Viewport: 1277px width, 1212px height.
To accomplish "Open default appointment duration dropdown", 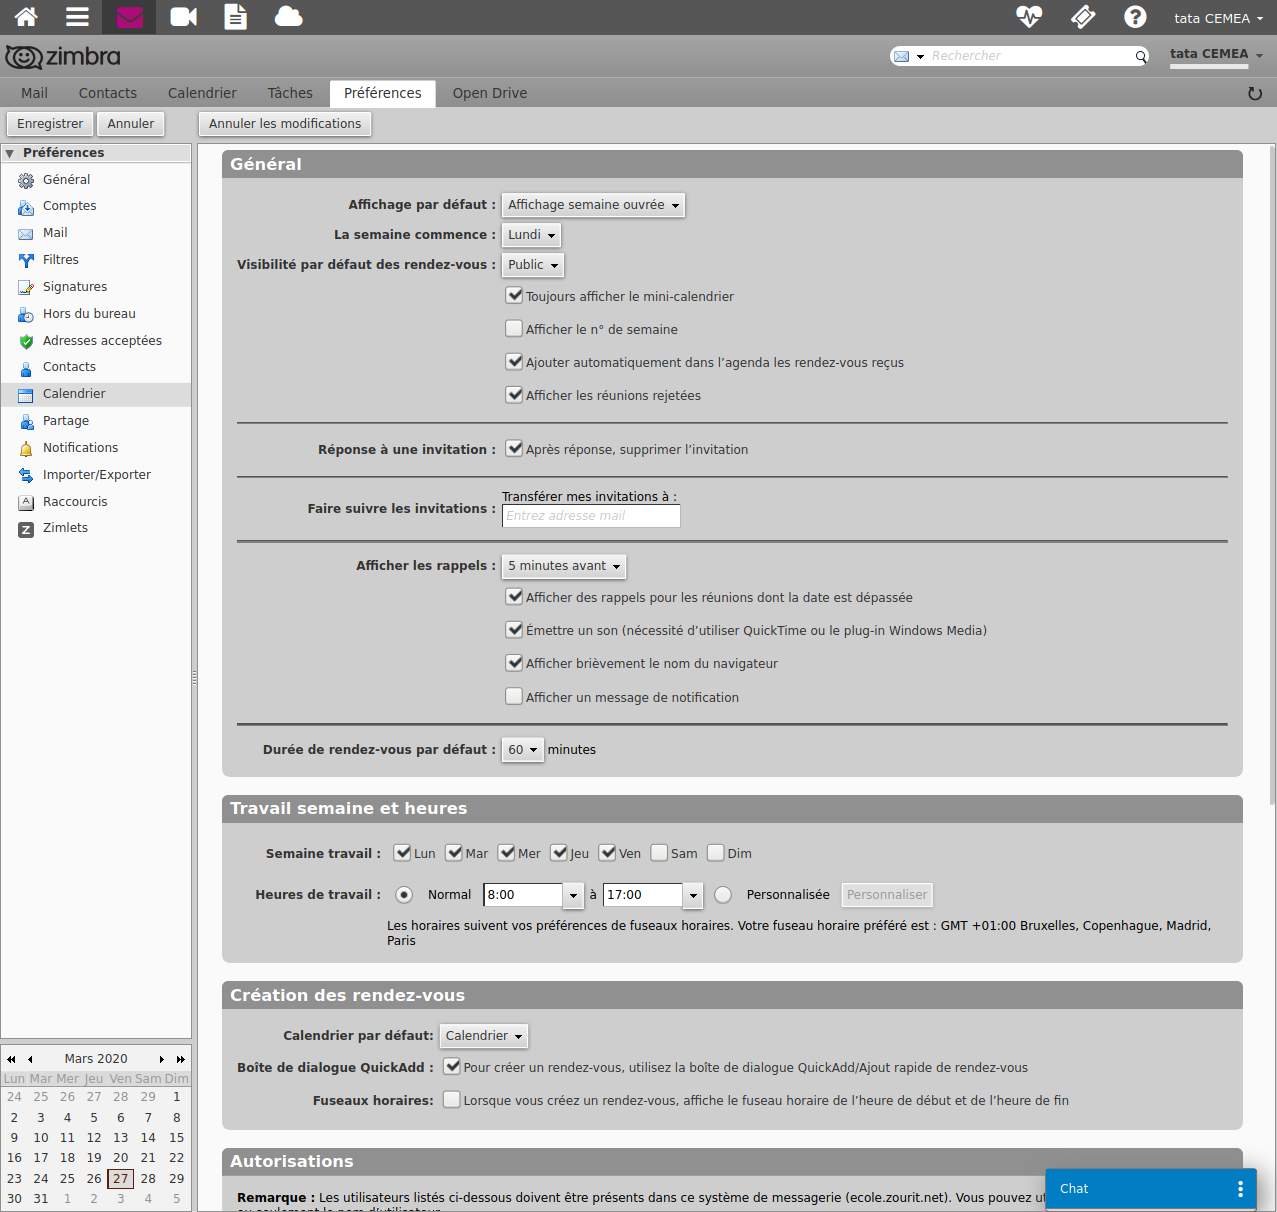I will tap(523, 750).
